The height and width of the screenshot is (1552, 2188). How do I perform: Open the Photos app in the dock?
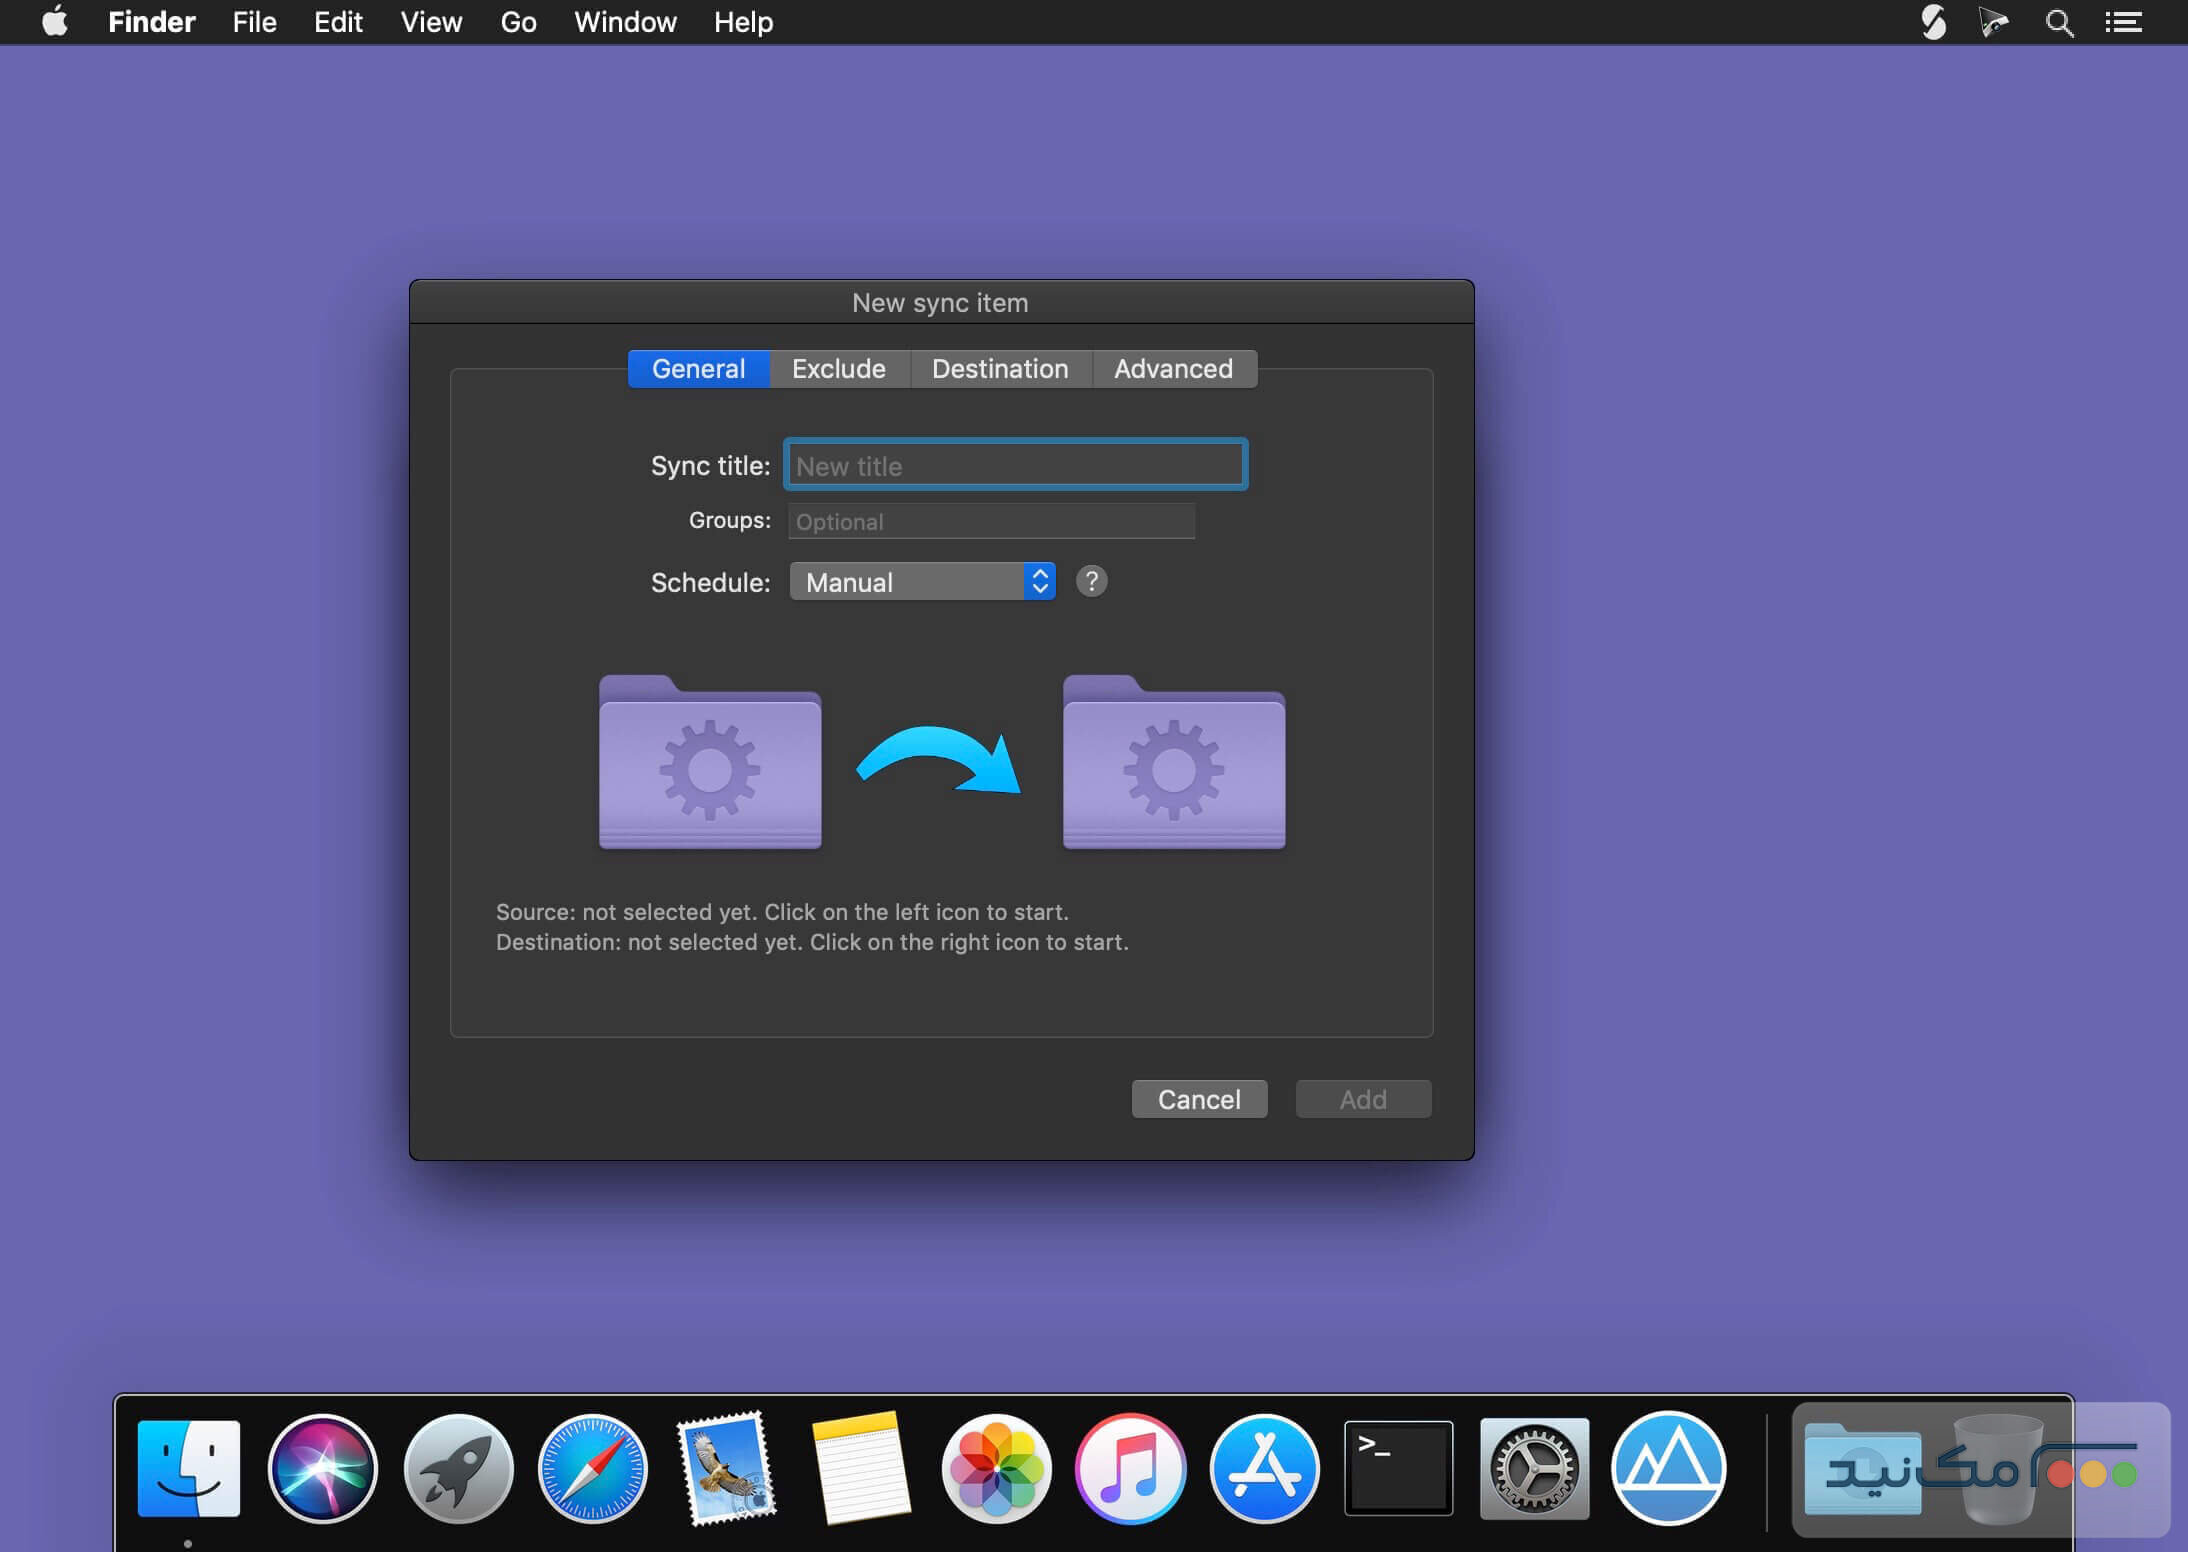[996, 1468]
